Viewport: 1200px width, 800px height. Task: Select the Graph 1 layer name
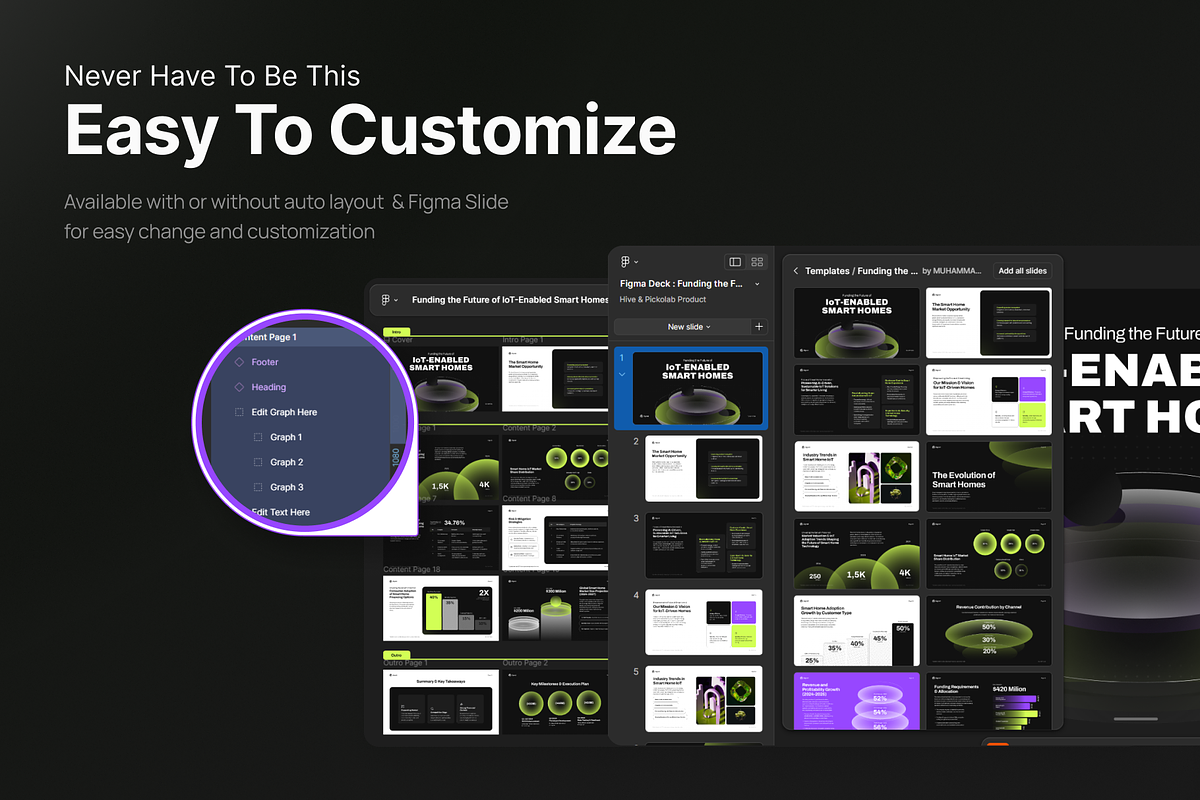click(x=286, y=437)
